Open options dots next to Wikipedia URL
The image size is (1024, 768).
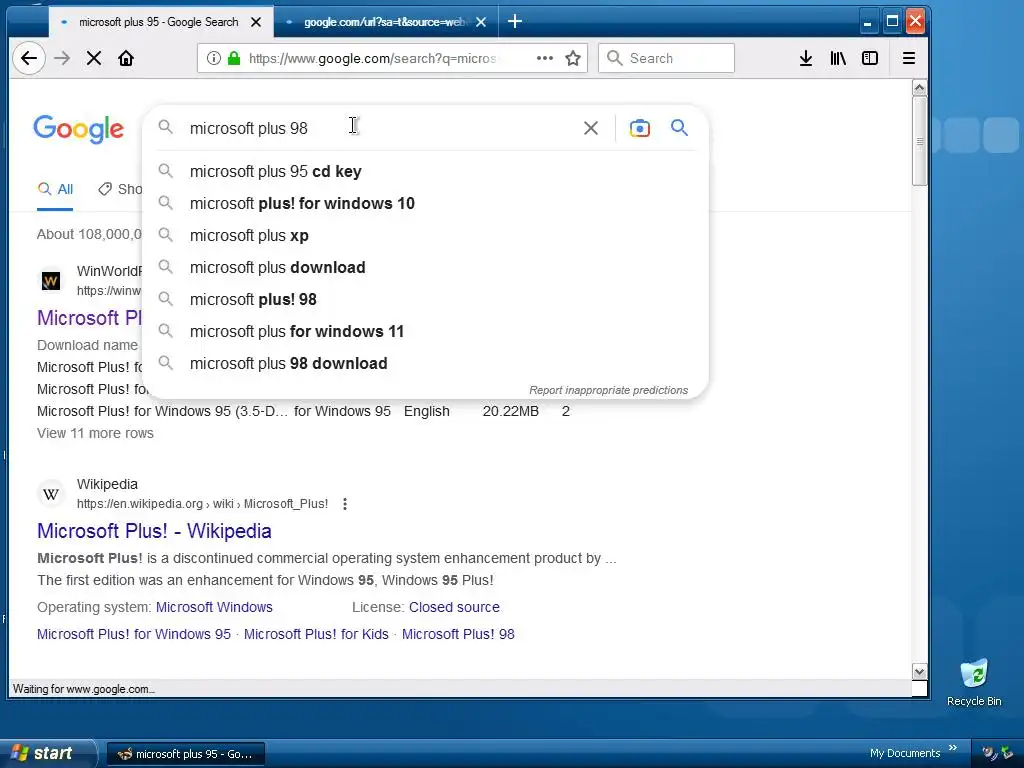(345, 504)
